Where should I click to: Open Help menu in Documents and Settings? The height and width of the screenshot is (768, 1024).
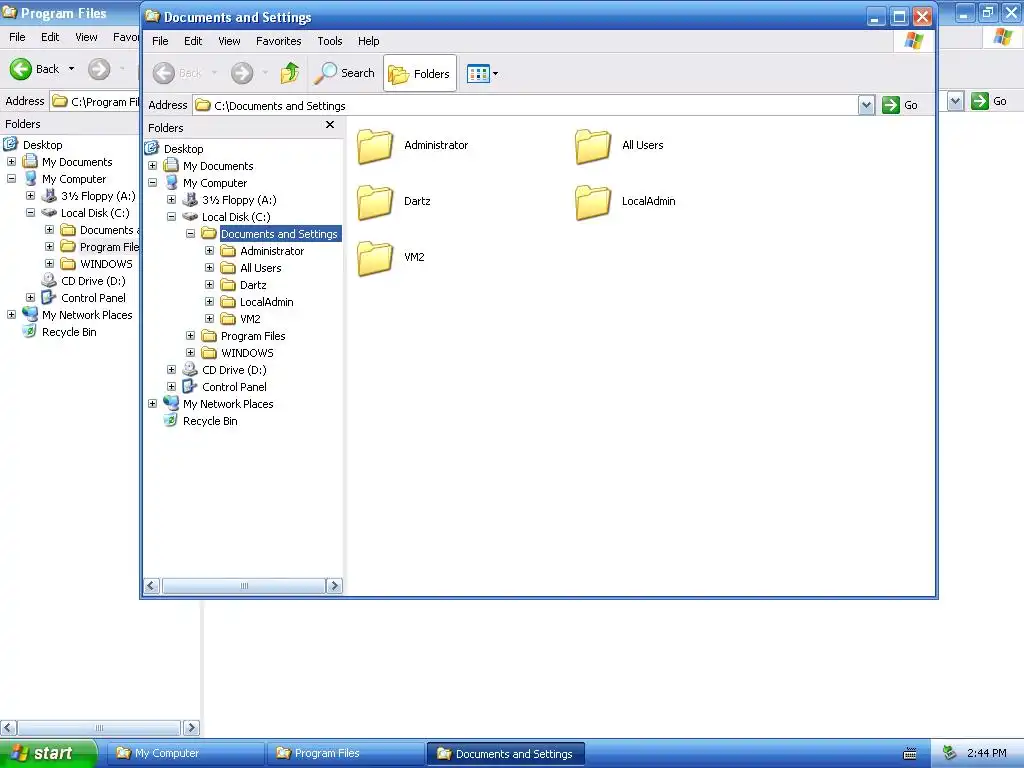click(x=368, y=41)
